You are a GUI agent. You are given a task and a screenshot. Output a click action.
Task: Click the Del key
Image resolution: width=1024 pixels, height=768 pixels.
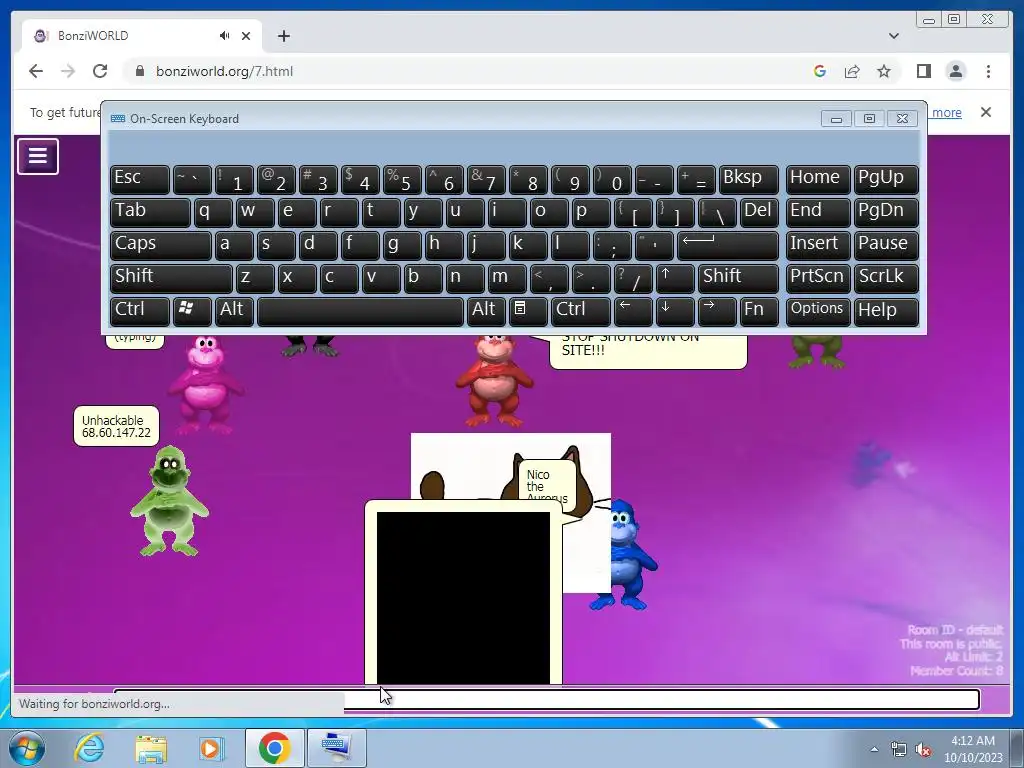[x=759, y=212]
